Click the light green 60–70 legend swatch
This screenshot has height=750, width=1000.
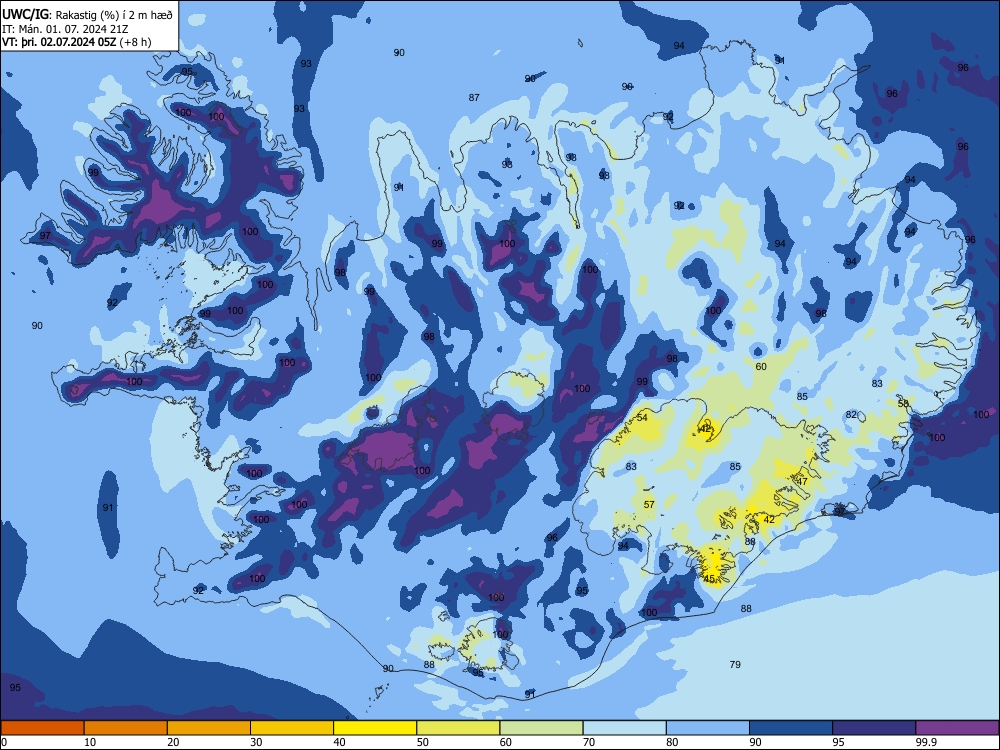tap(541, 728)
